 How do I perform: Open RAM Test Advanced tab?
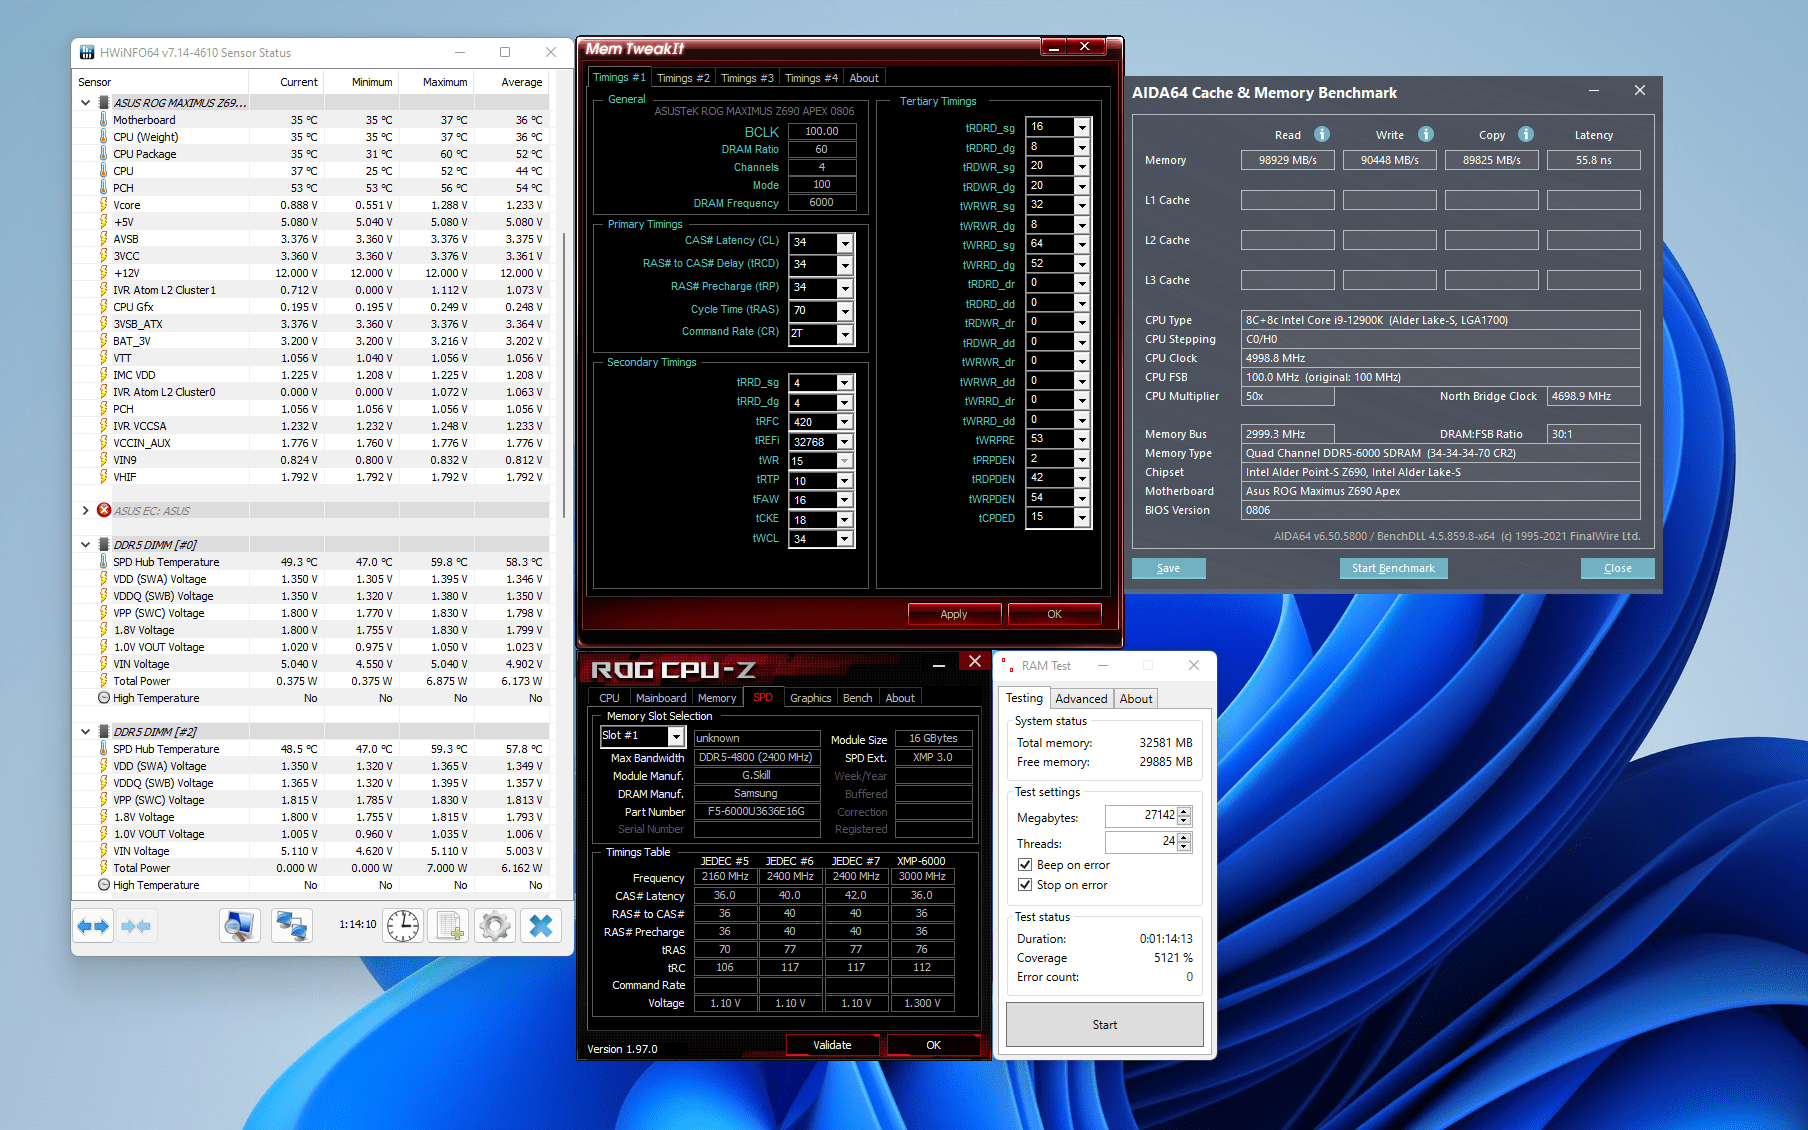point(1081,699)
